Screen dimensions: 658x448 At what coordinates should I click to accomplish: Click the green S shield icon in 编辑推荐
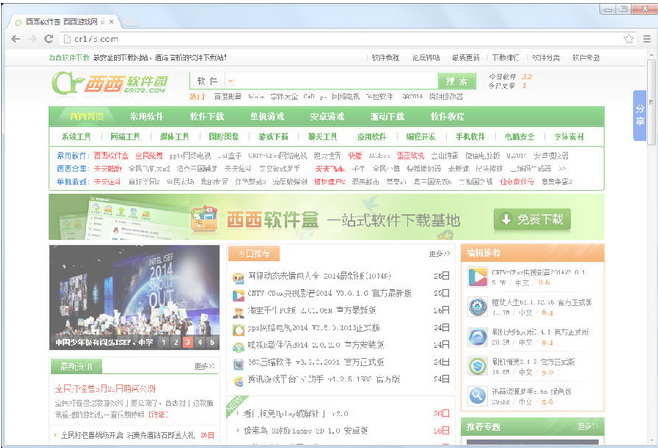coord(478,366)
